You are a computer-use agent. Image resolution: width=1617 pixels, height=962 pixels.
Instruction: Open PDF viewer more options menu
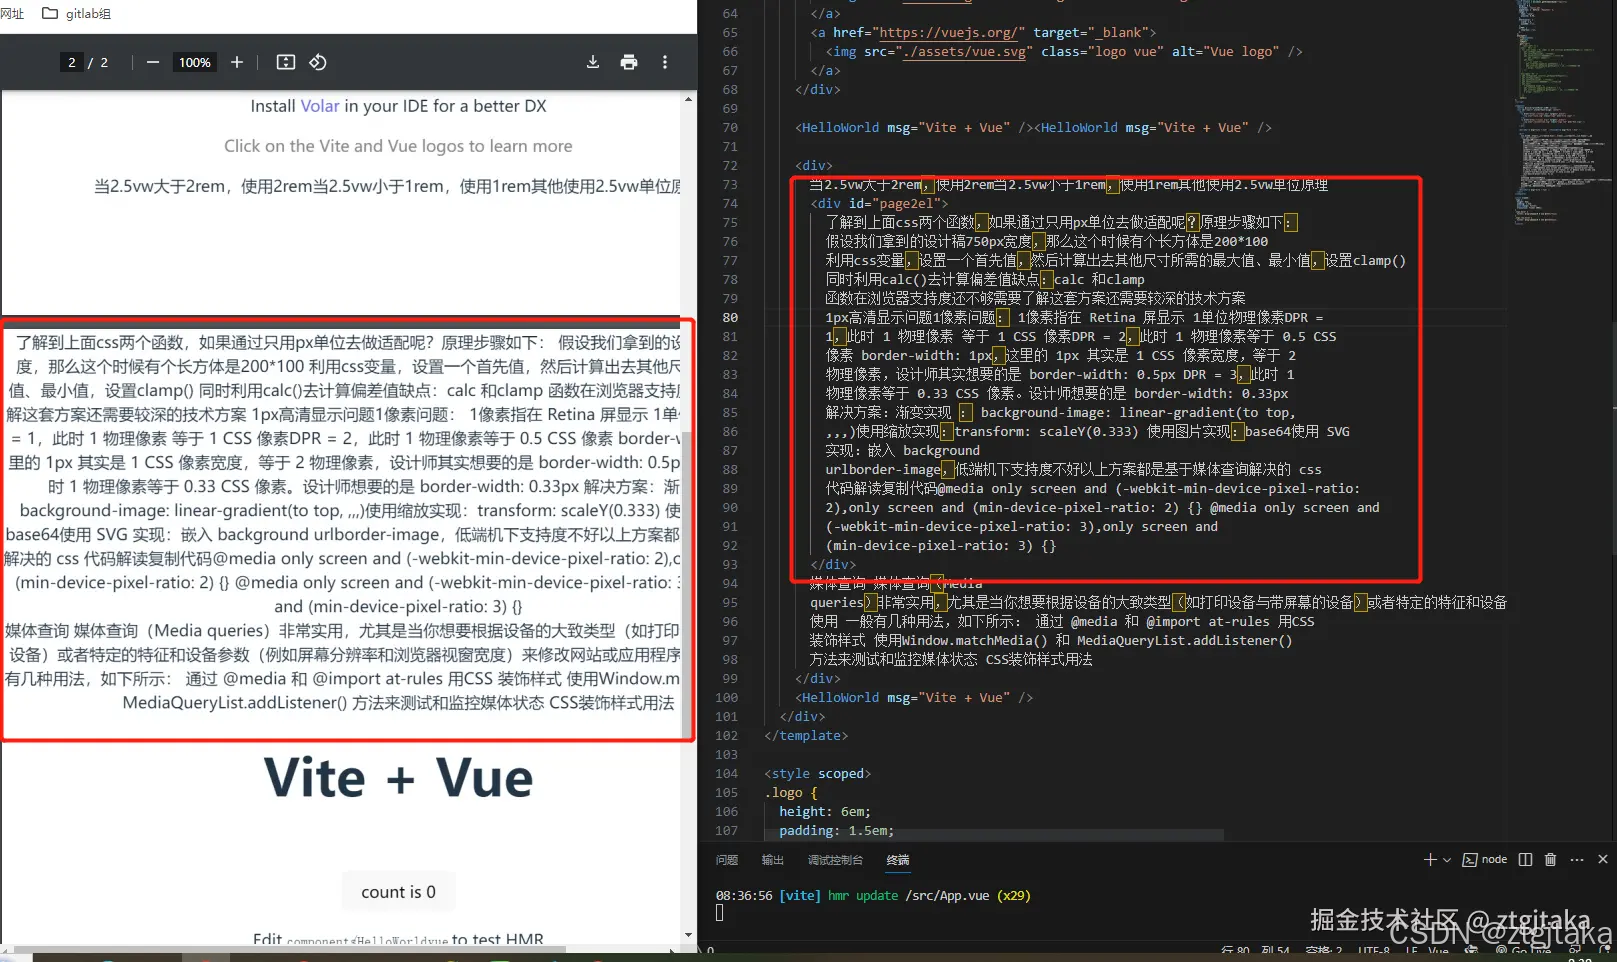[665, 61]
